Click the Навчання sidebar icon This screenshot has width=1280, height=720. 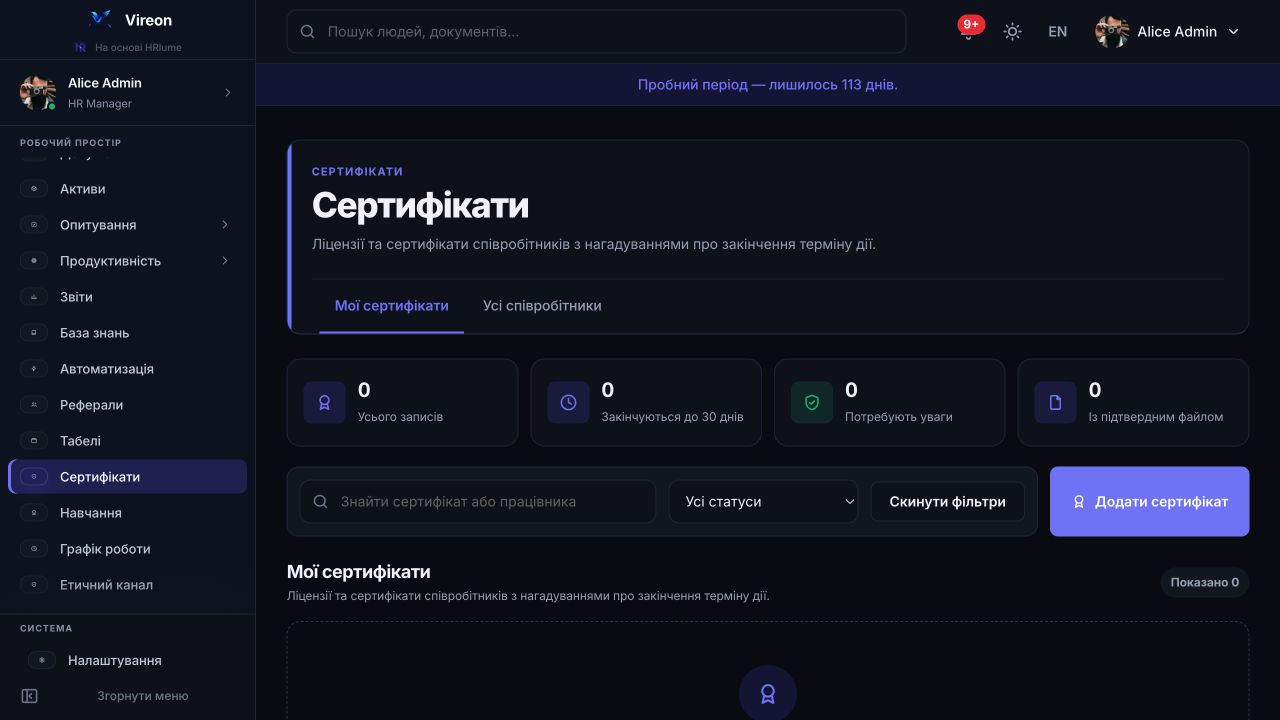pyautogui.click(x=34, y=513)
